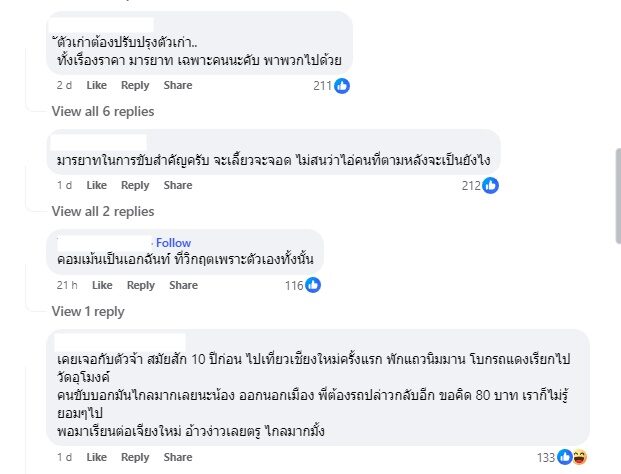Reply to the comment with 211 likes
621x474 pixels.
pos(135,85)
